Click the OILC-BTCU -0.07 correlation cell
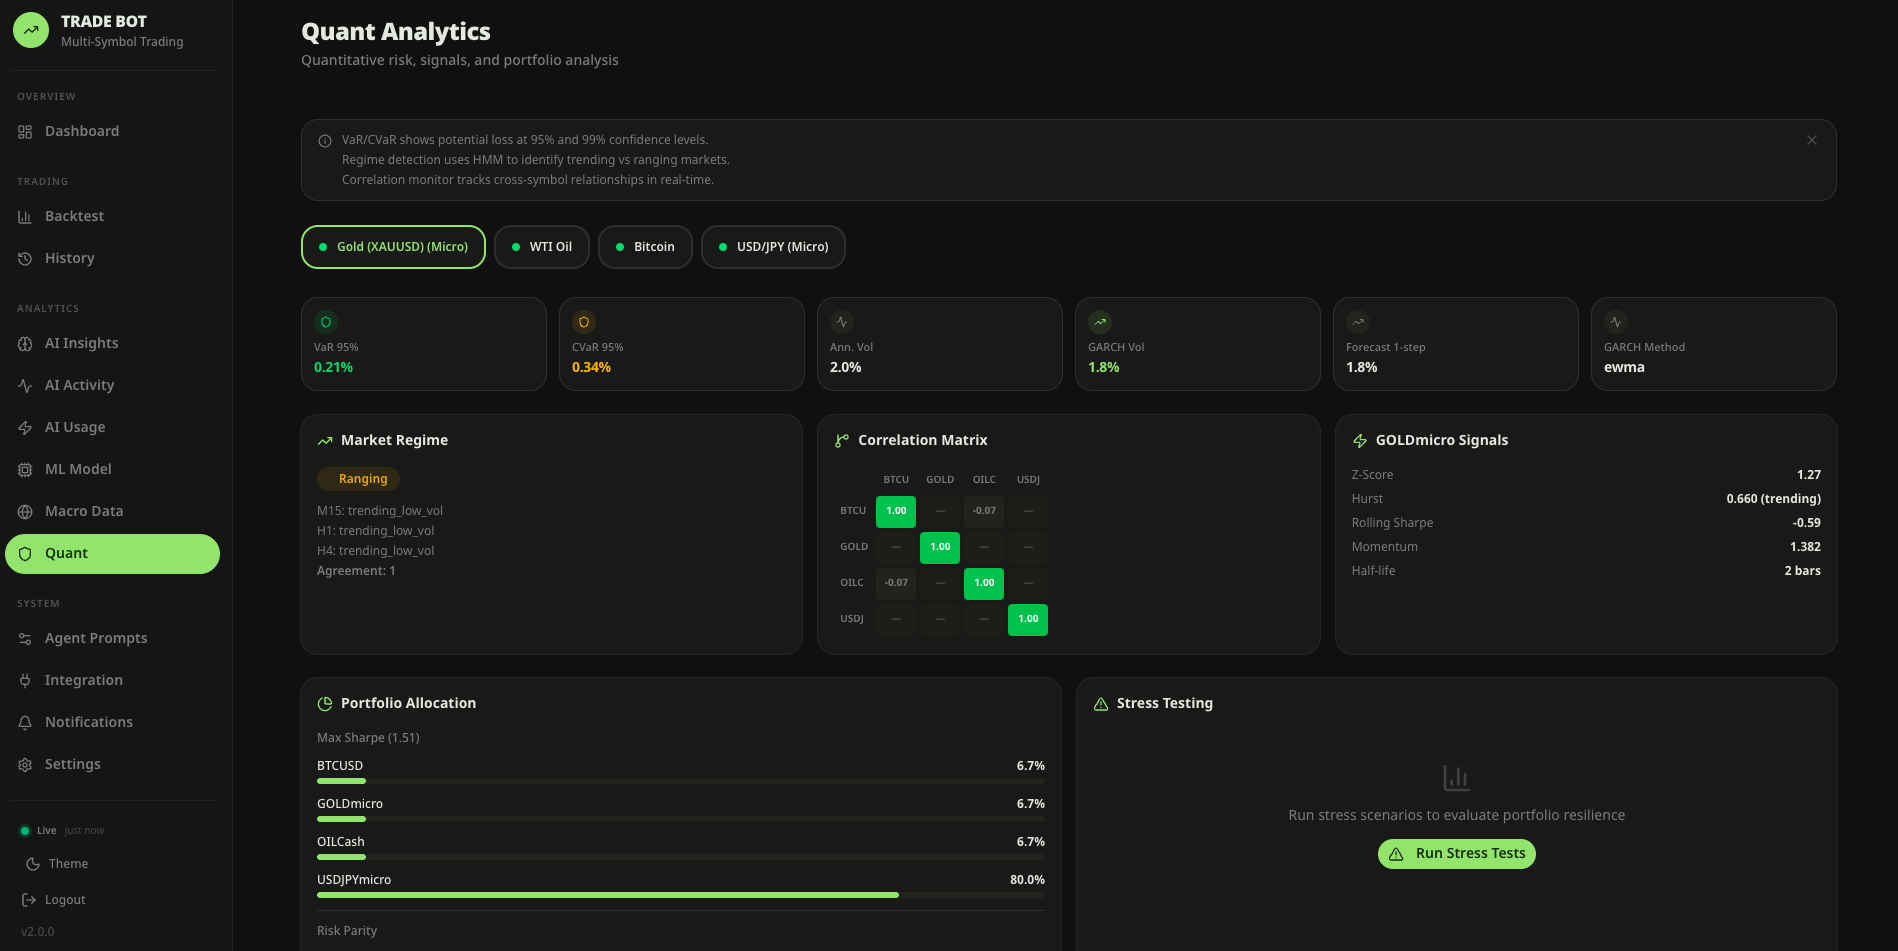1898x951 pixels. (x=896, y=583)
